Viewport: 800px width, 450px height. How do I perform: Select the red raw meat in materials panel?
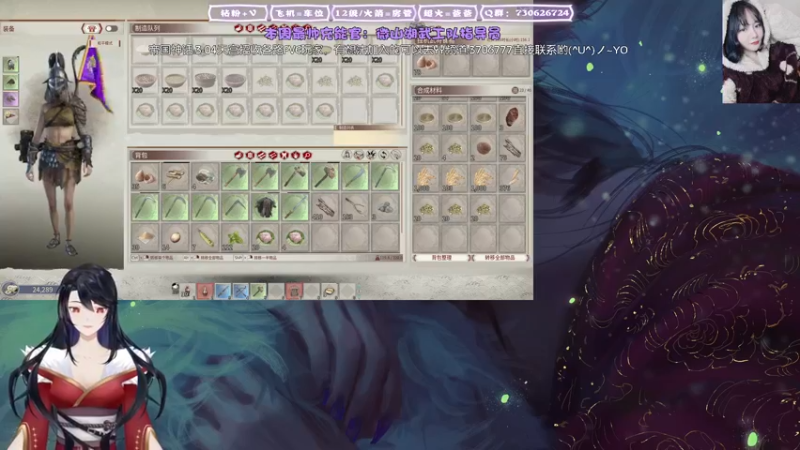(512, 117)
